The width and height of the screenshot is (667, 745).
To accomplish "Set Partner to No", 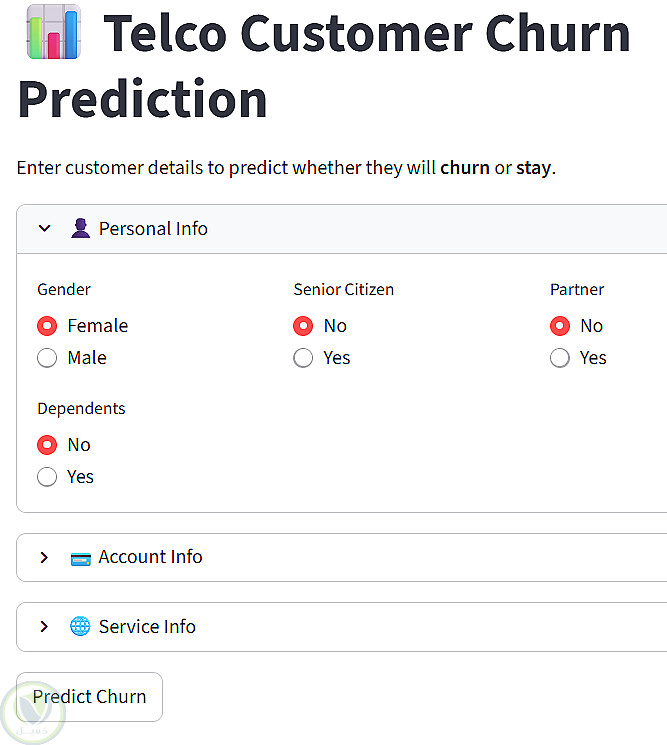I will (560, 326).
